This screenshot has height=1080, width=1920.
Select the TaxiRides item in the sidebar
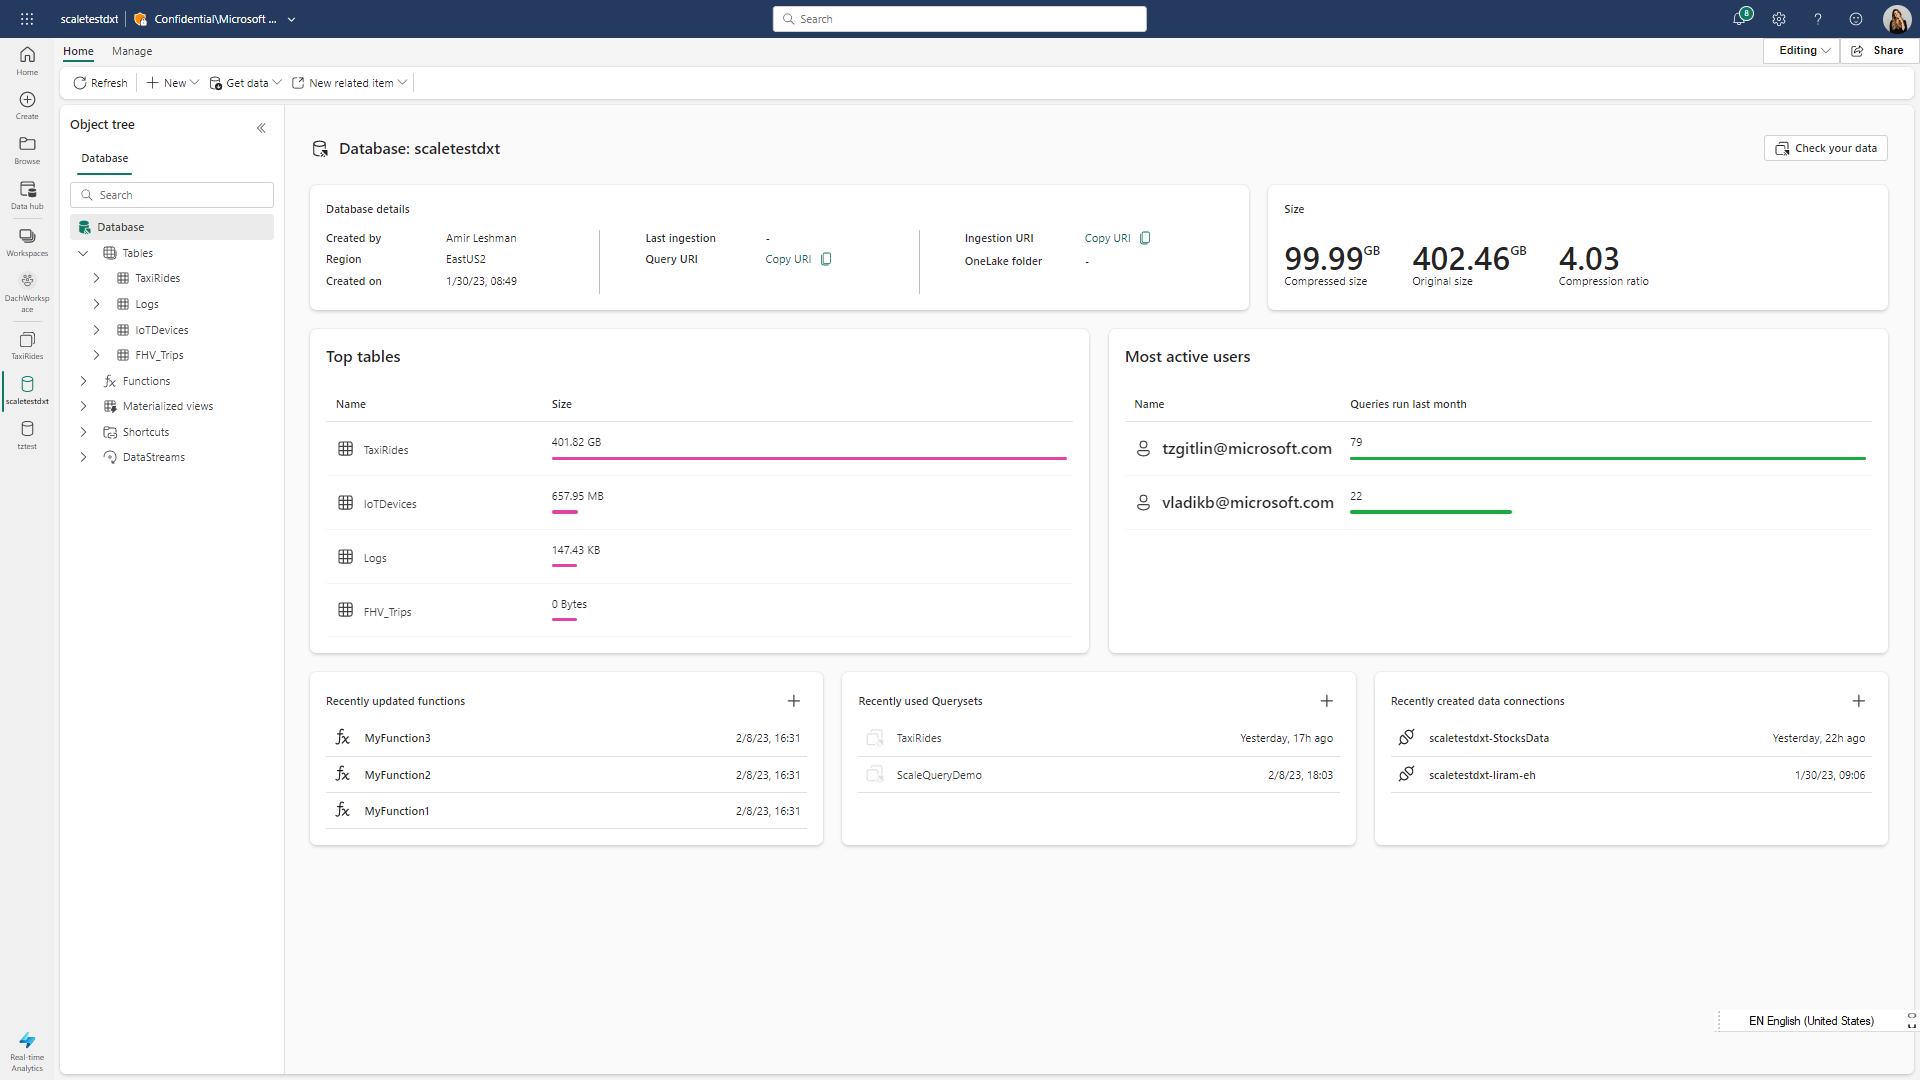pyautogui.click(x=26, y=345)
